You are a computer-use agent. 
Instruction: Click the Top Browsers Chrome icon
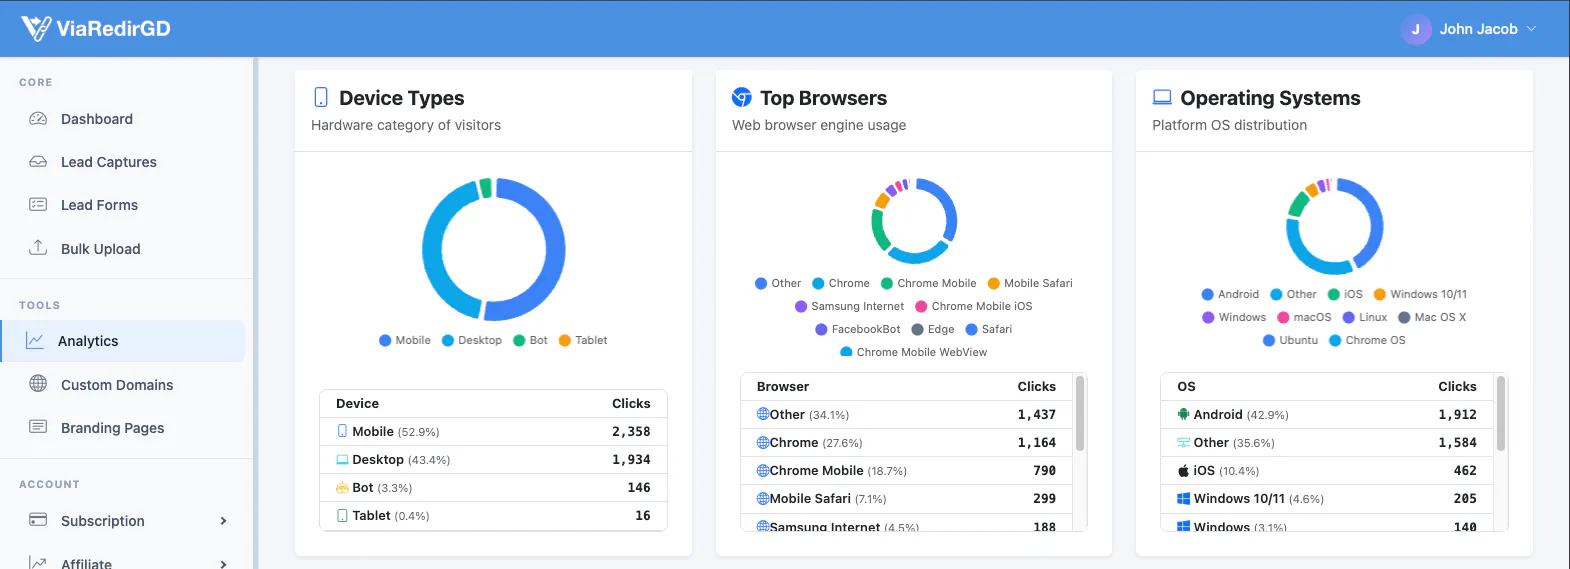click(x=742, y=97)
